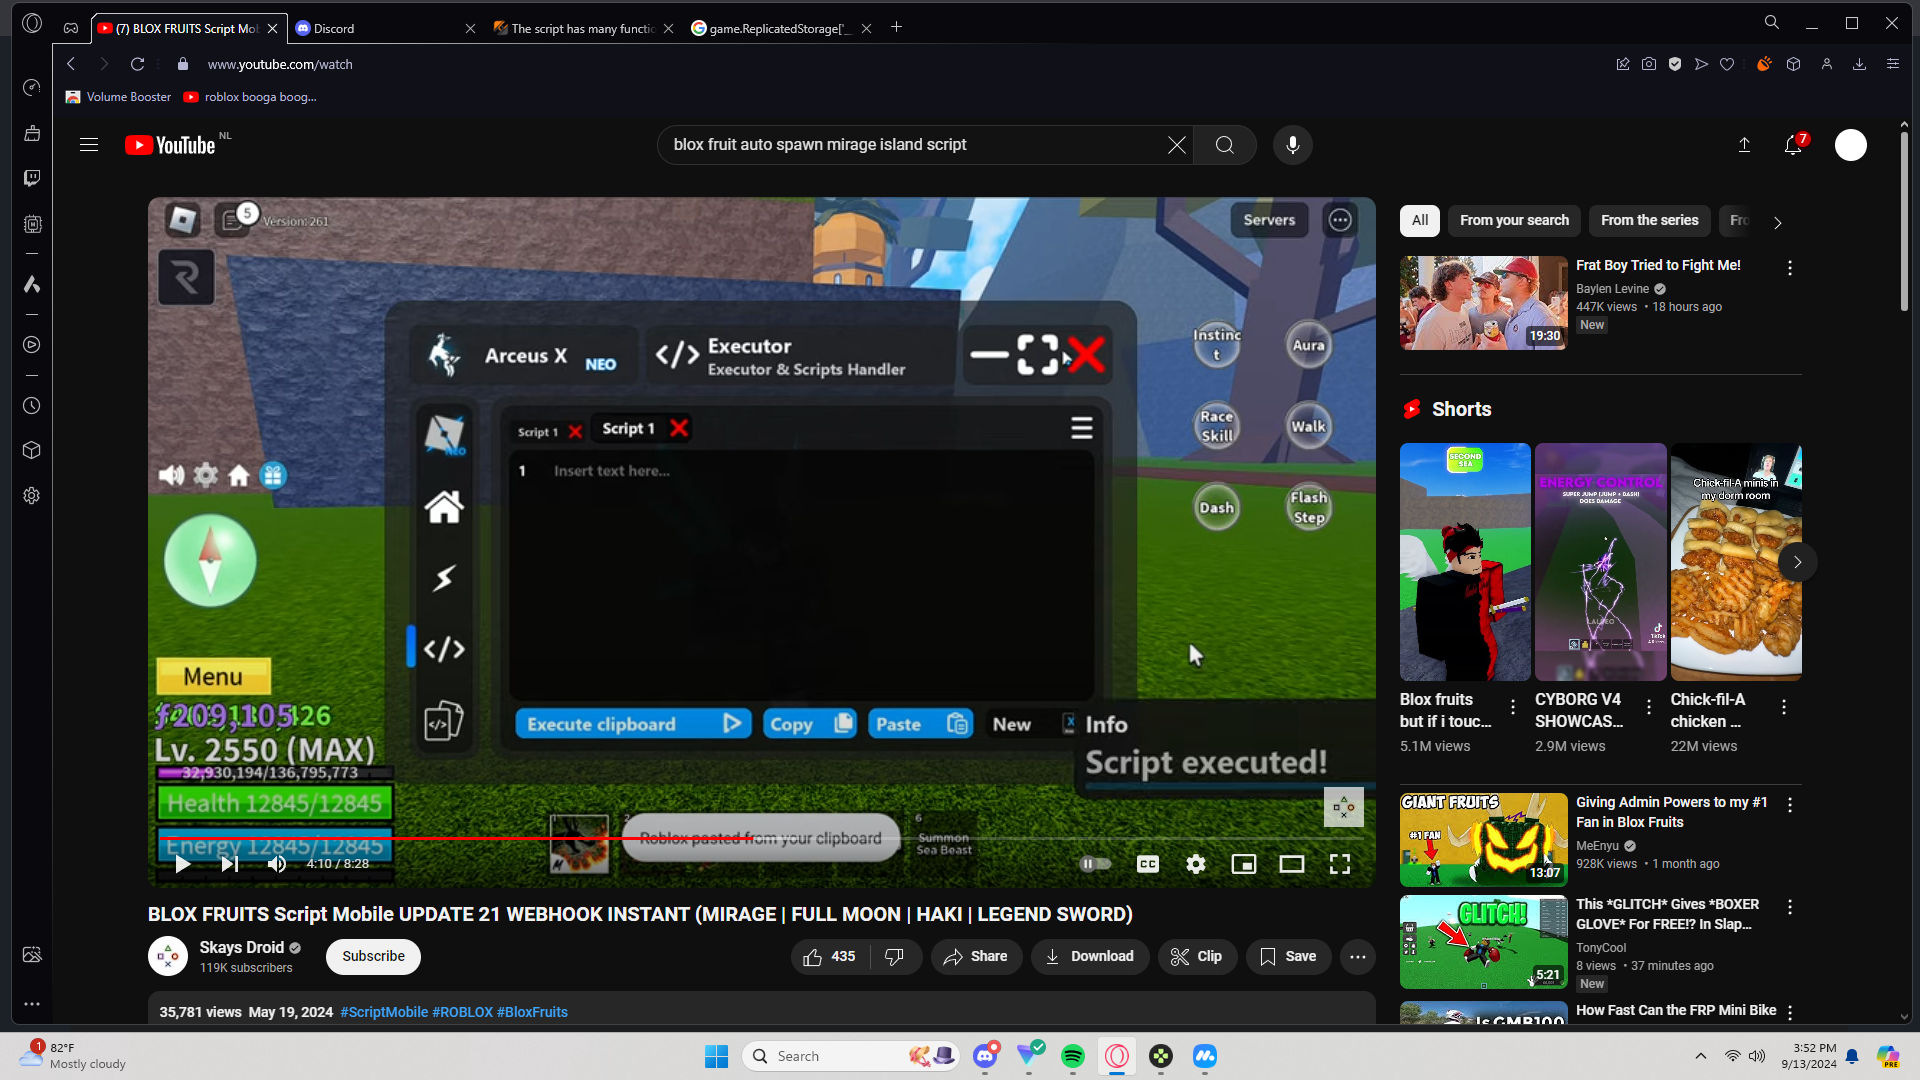The image size is (1920, 1080).
Task: Play the video with the play button
Action: click(x=182, y=864)
